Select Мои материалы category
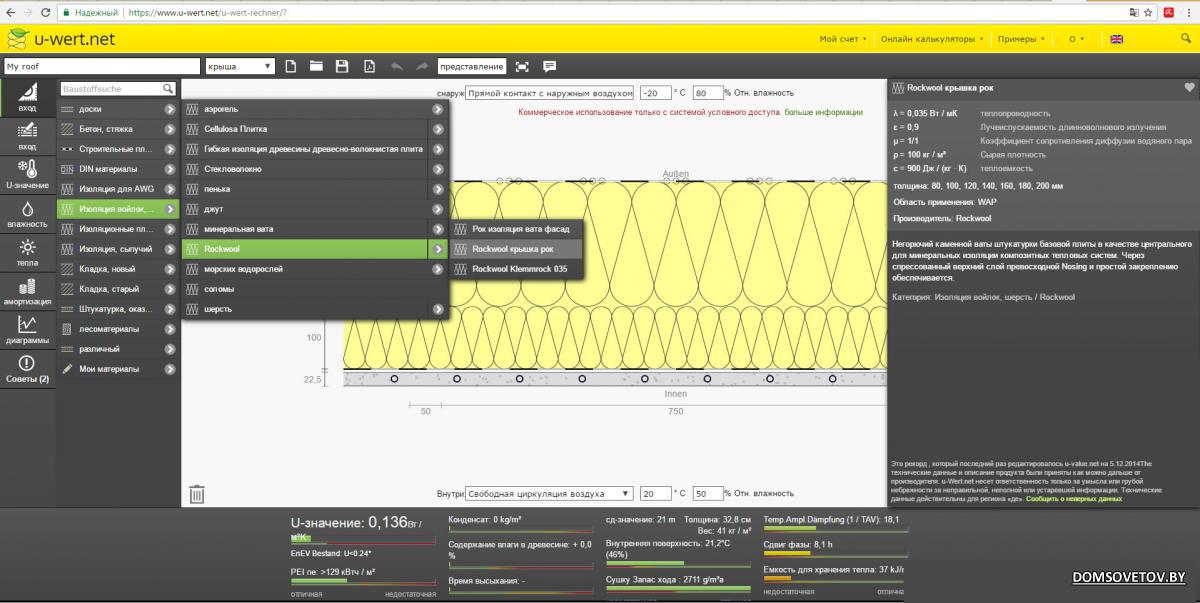This screenshot has height=603, width=1200. click(x=118, y=369)
